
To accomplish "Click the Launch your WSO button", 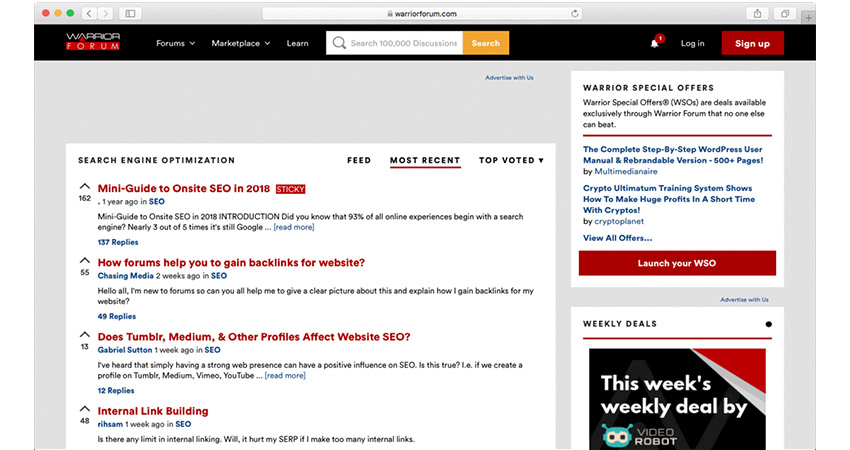I will (x=677, y=263).
